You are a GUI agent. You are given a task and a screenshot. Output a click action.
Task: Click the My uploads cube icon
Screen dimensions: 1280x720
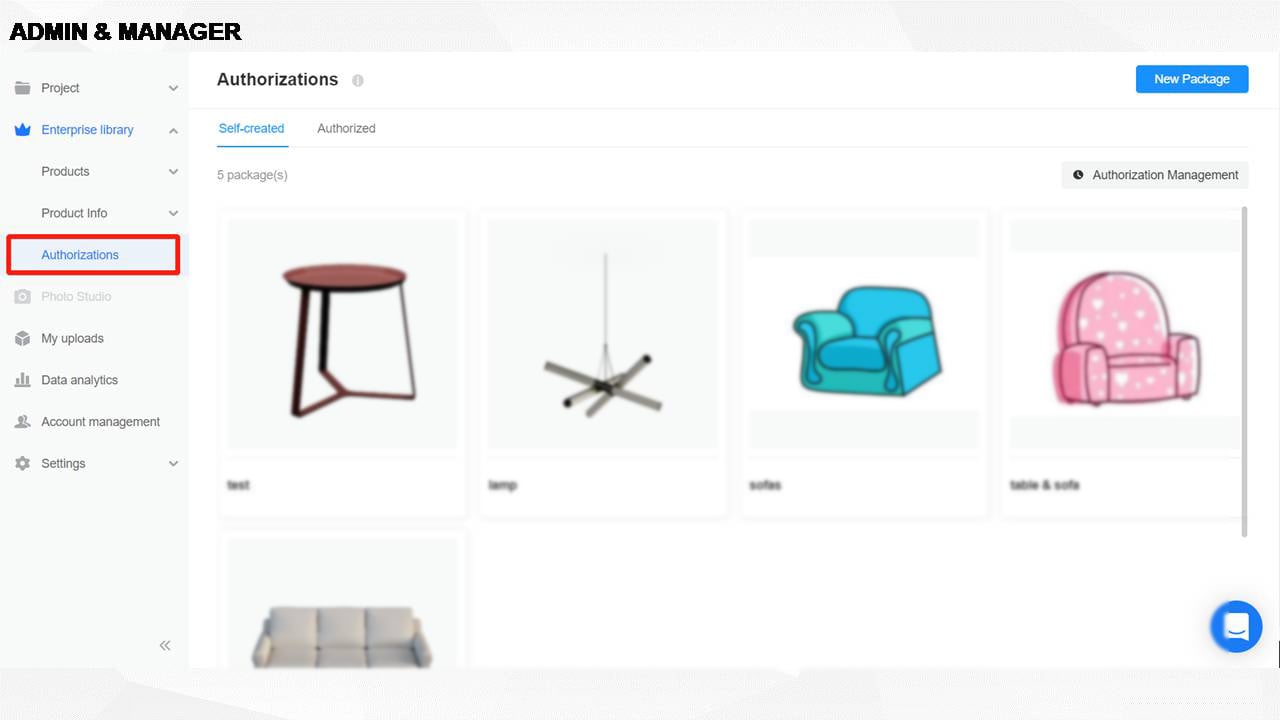[22, 339]
